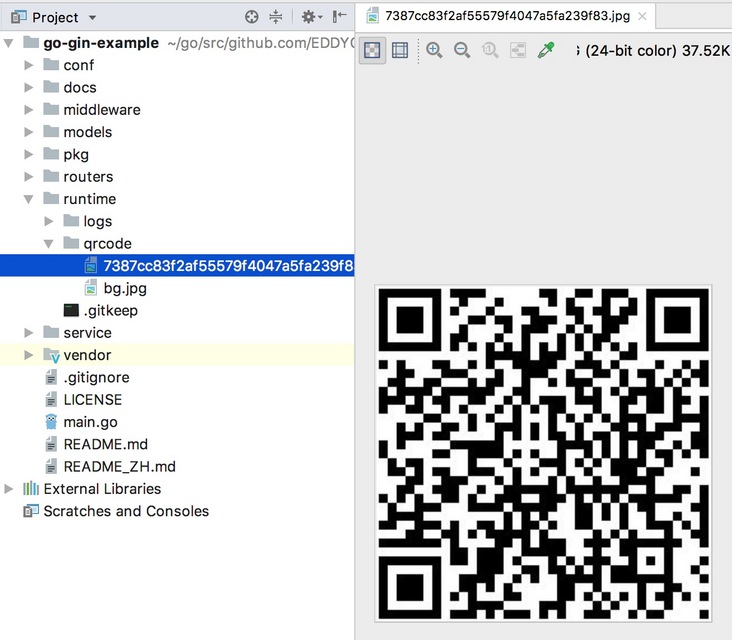Viewport: 732px width, 640px height.
Task: Expand the docs folder
Action: 28,88
